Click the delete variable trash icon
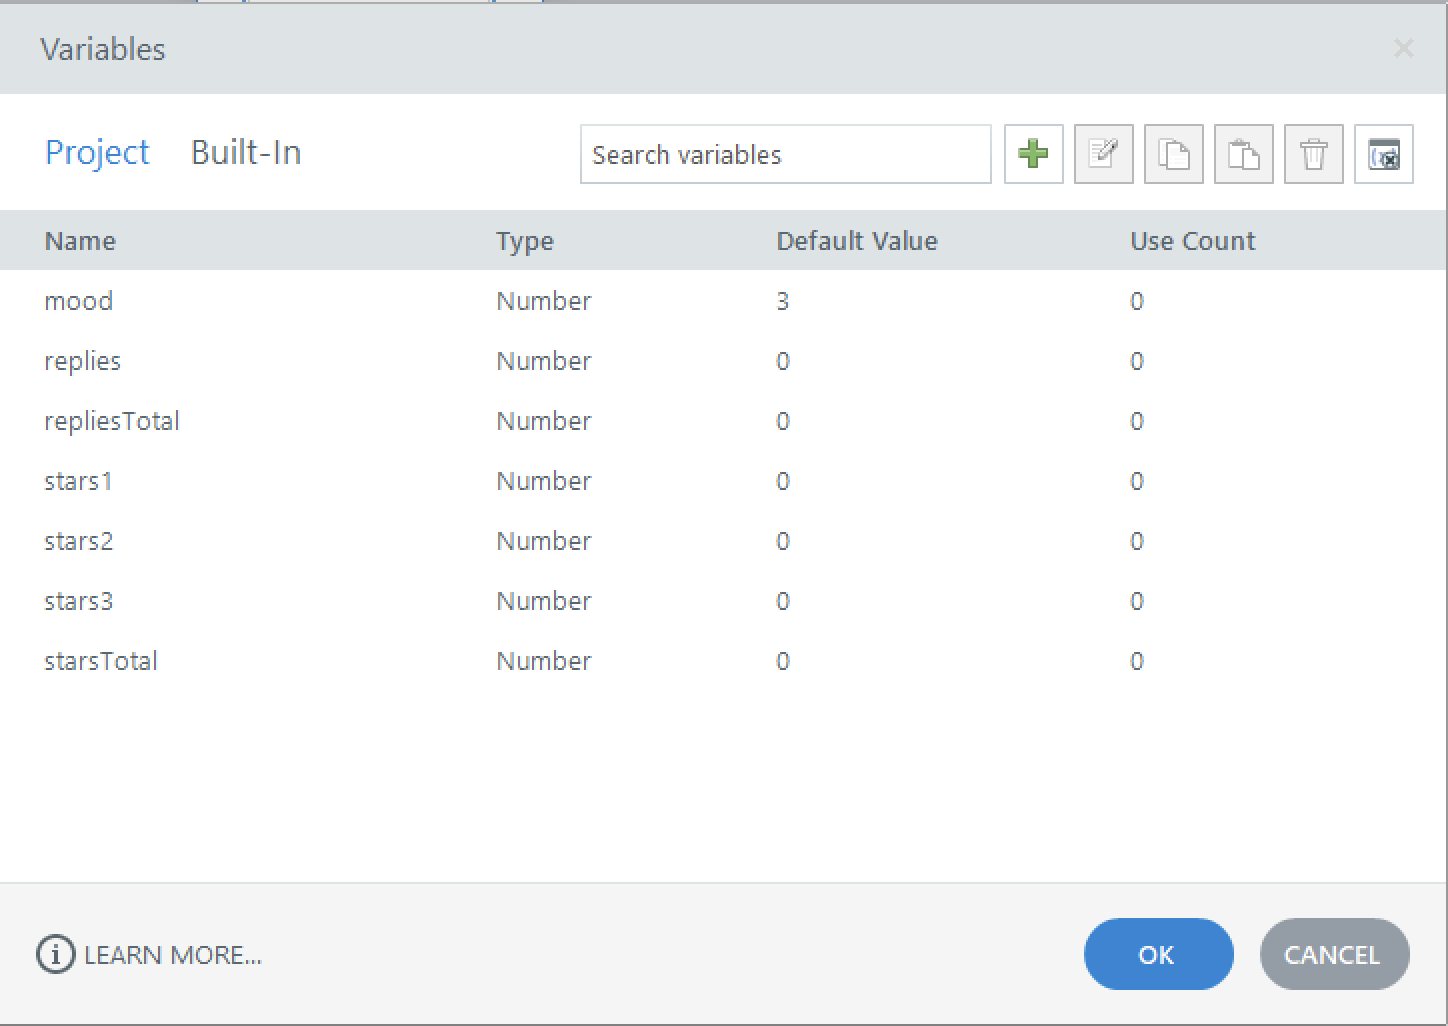Image resolution: width=1448 pixels, height=1026 pixels. point(1313,154)
